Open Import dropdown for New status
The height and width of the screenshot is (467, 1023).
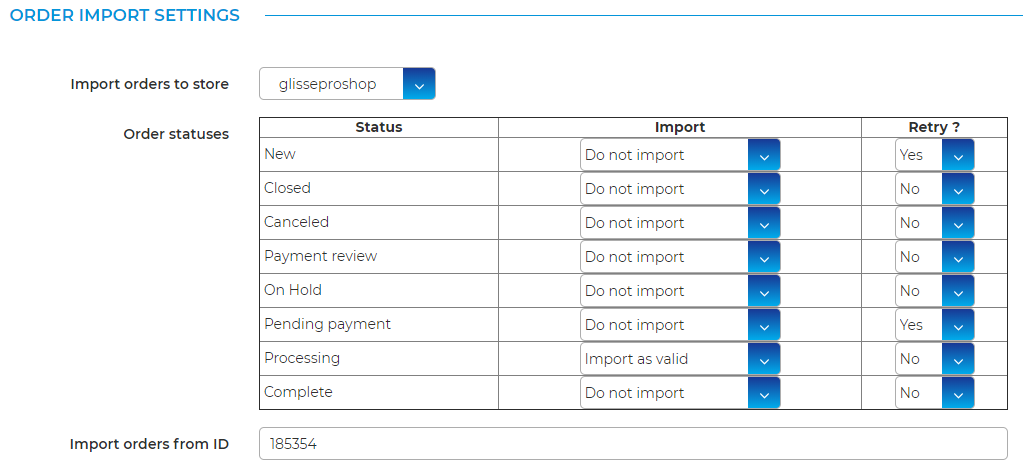pos(680,155)
